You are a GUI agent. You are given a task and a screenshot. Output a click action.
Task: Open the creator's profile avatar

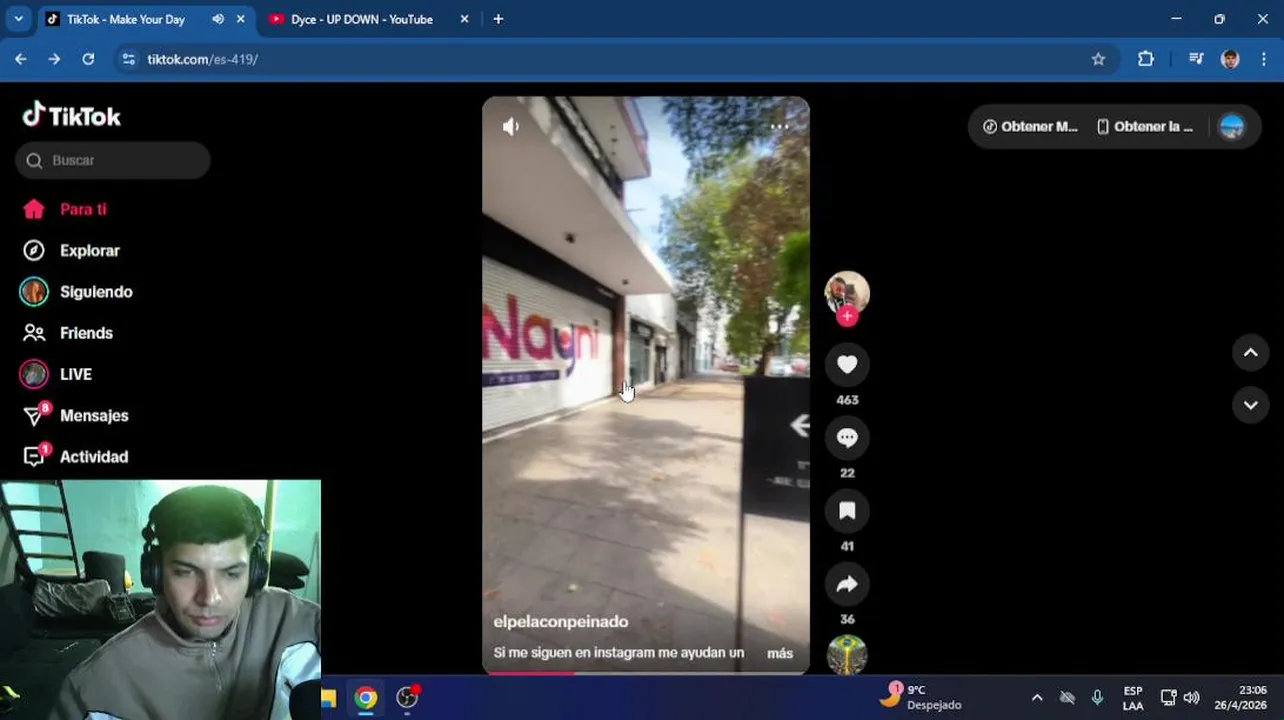click(x=847, y=292)
